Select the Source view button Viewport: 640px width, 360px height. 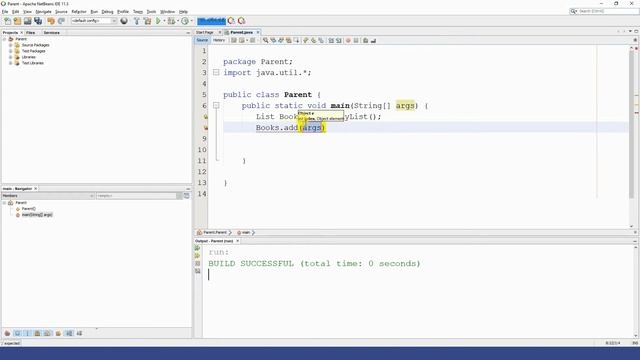pos(202,40)
